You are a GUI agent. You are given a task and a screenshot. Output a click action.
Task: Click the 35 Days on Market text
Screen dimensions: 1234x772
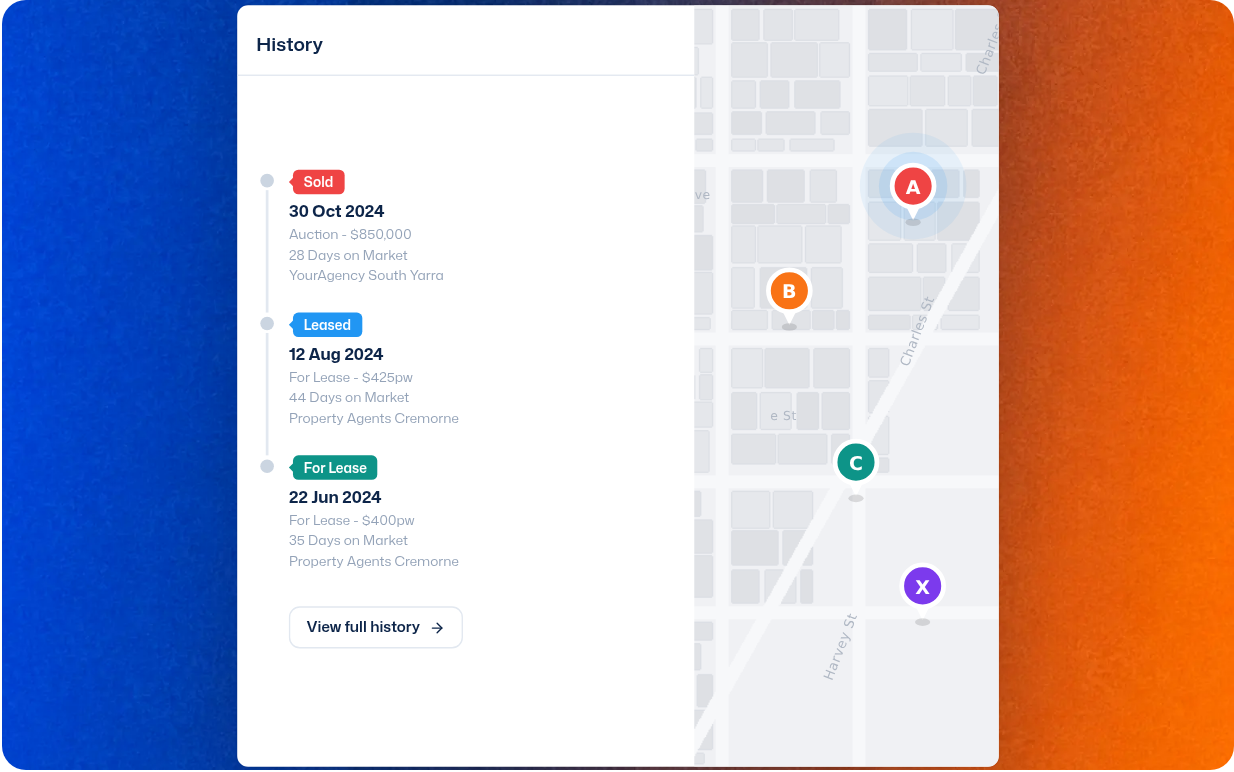pyautogui.click(x=348, y=540)
